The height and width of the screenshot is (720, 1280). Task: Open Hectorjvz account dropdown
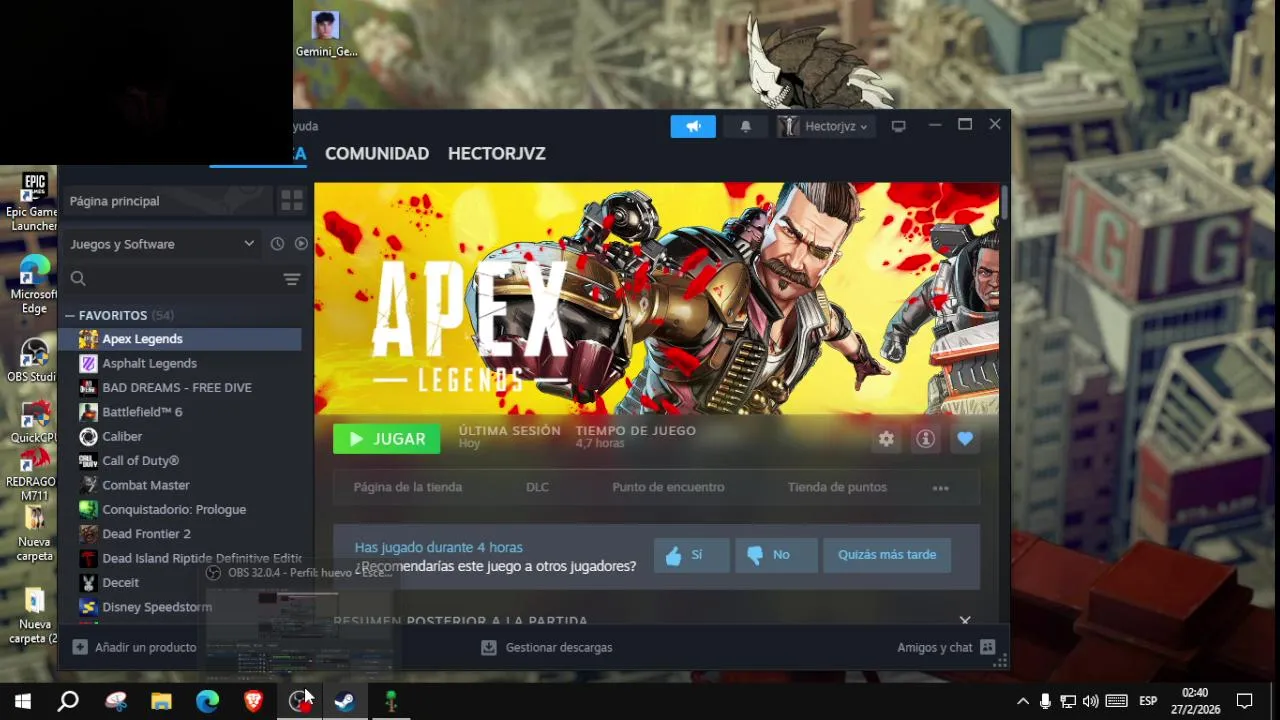825,126
